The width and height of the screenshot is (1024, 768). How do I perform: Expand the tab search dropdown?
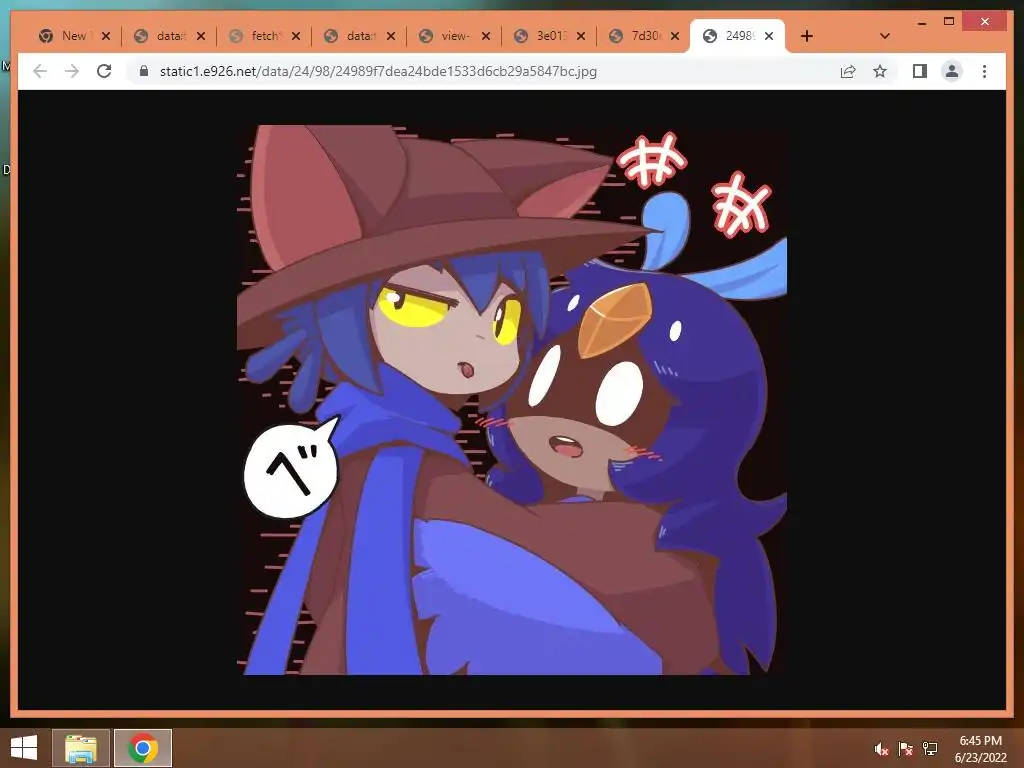point(885,36)
